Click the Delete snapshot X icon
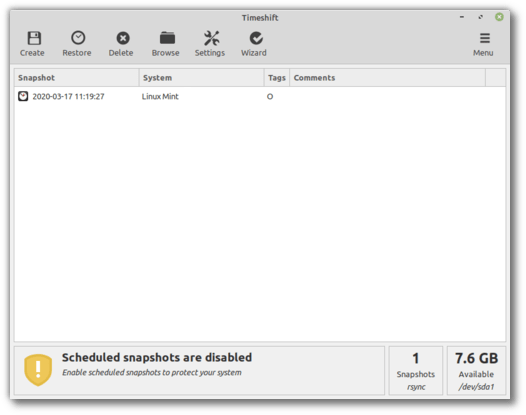 [123, 38]
